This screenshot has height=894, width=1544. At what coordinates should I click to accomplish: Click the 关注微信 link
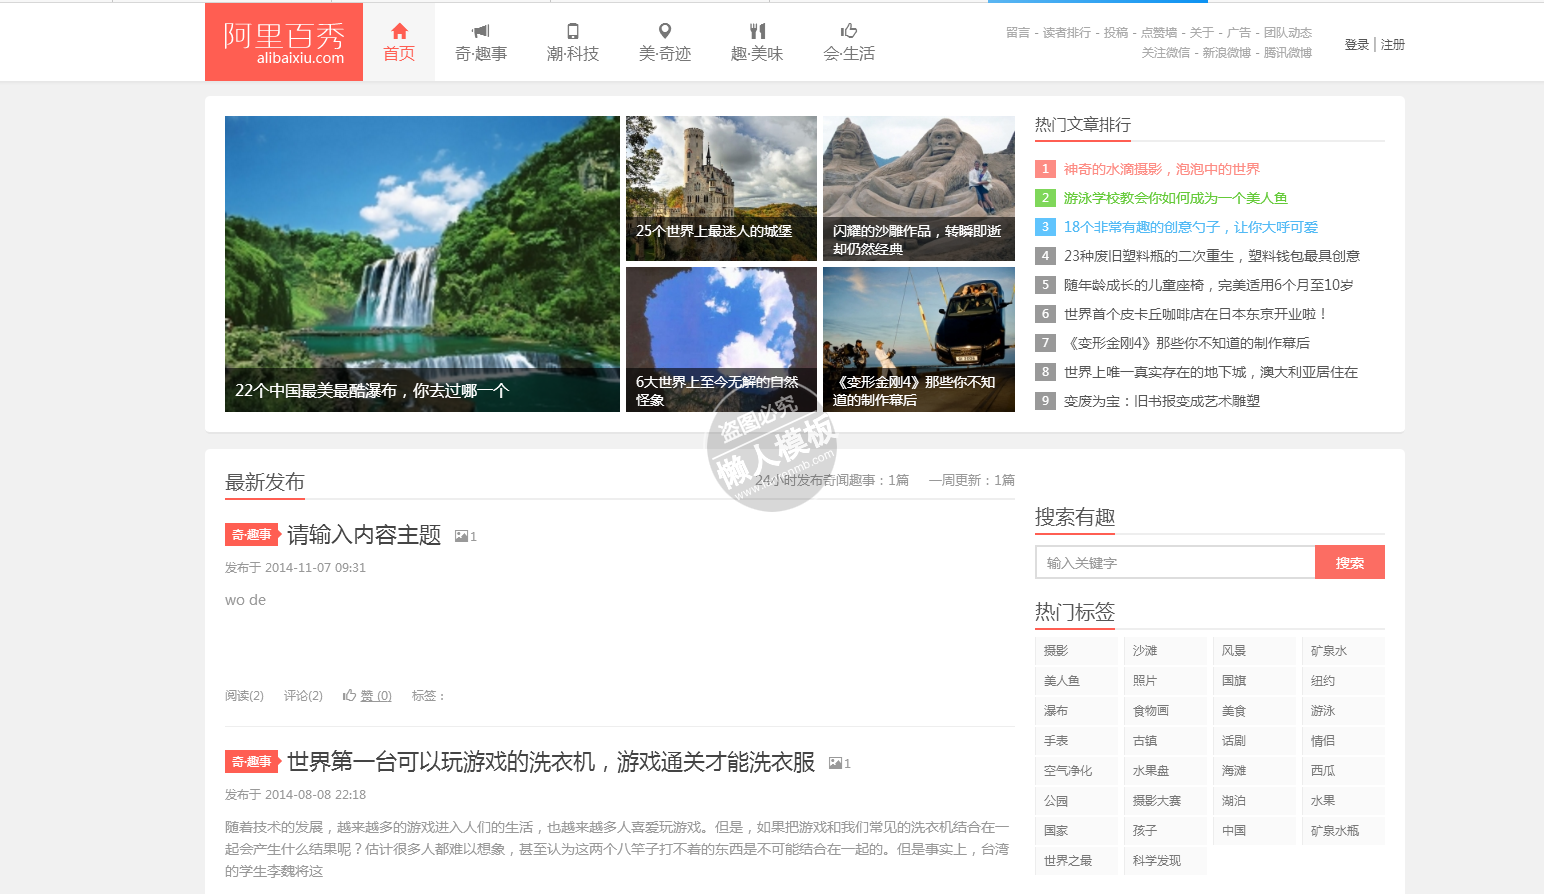tap(1166, 53)
